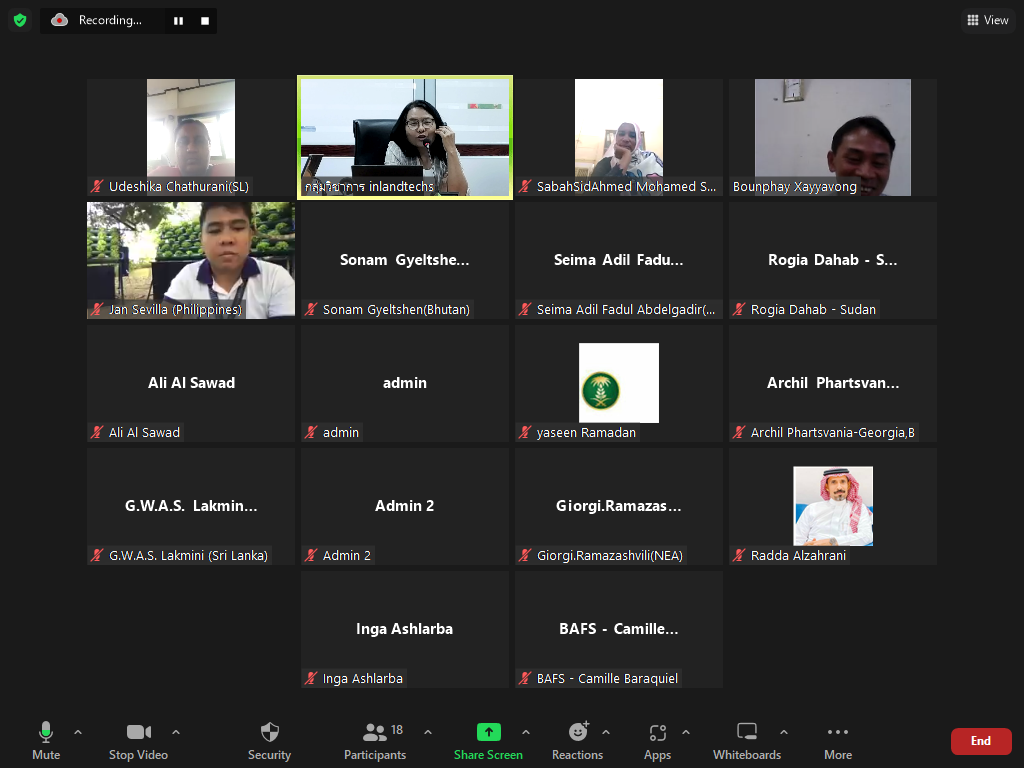Click muted mic icon for G.W.A.S. Lakmini
Screen dimensions: 1024x768
[97, 555]
